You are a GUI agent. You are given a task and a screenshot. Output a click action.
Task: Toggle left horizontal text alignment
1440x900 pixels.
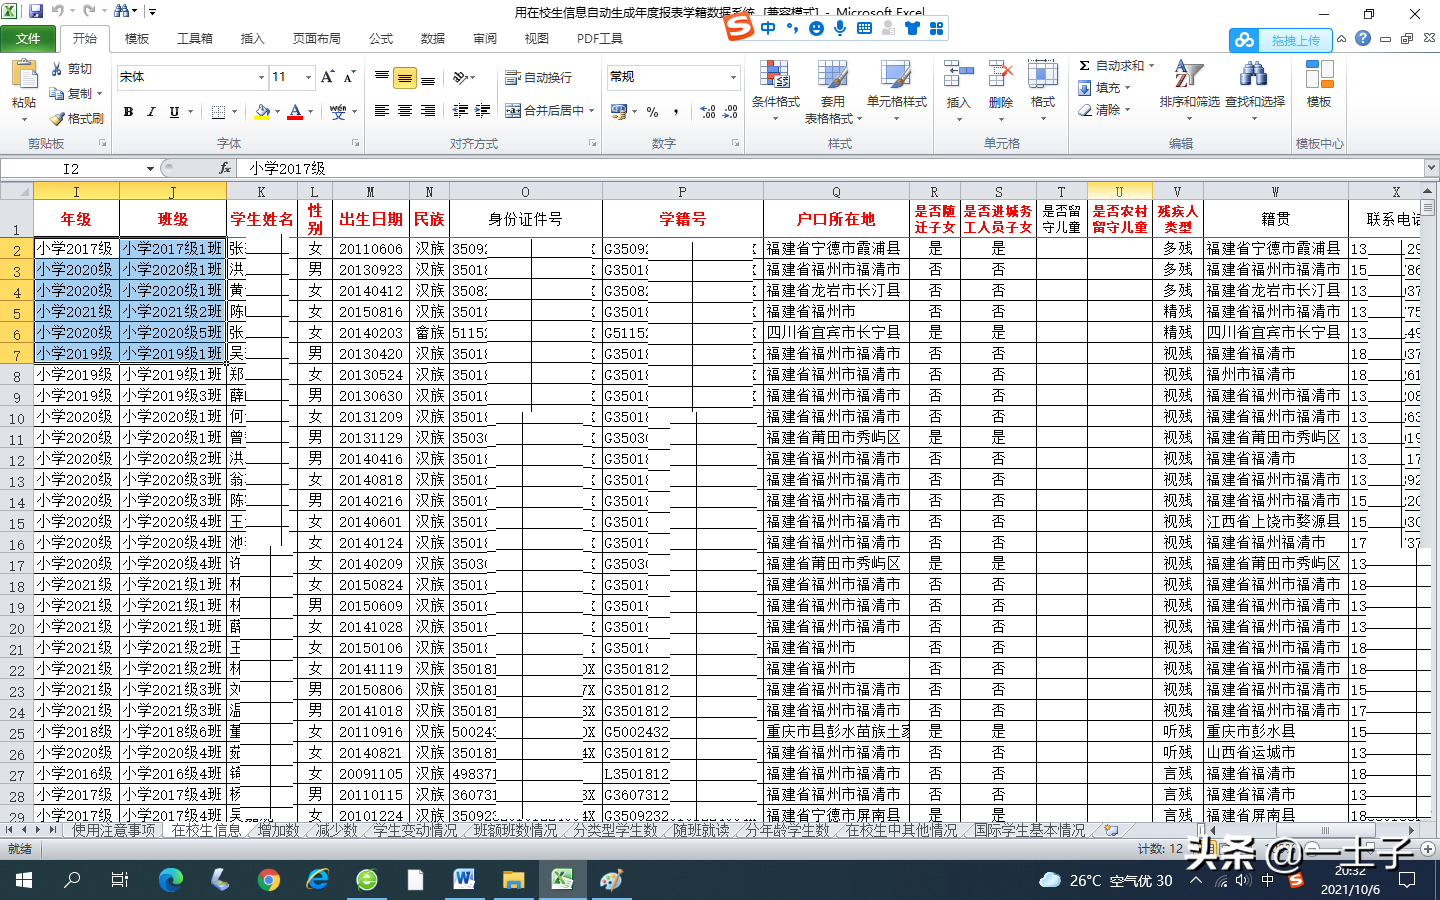382,111
